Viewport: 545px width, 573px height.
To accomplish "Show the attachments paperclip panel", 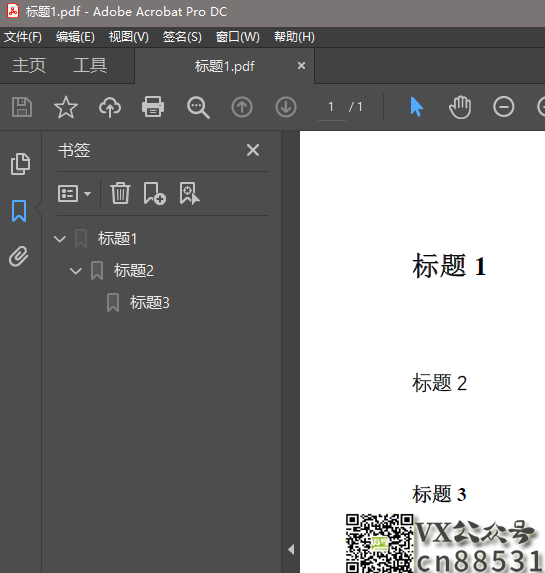I will point(19,256).
